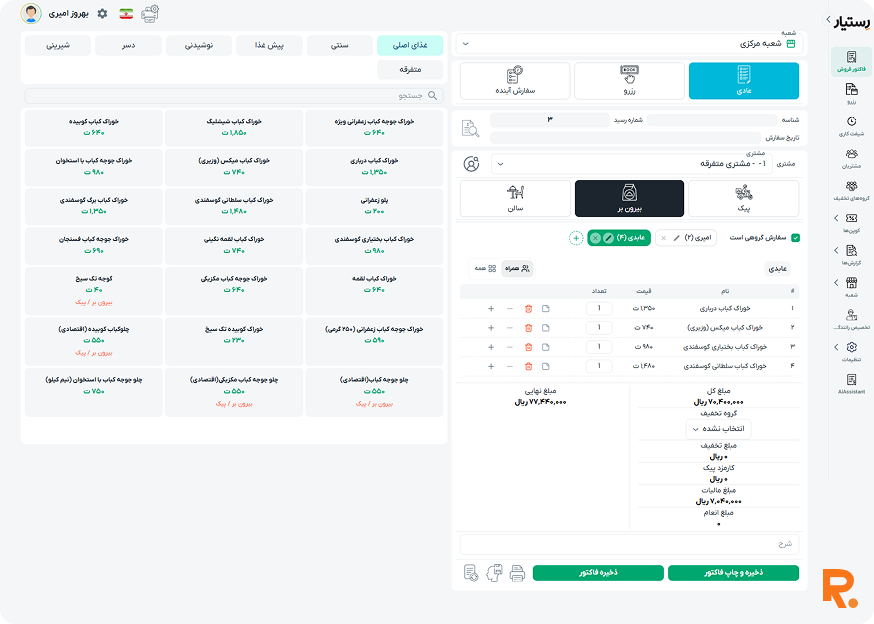
Task: Add خوراک کباب شیشلیک product card
Action: click(x=234, y=128)
